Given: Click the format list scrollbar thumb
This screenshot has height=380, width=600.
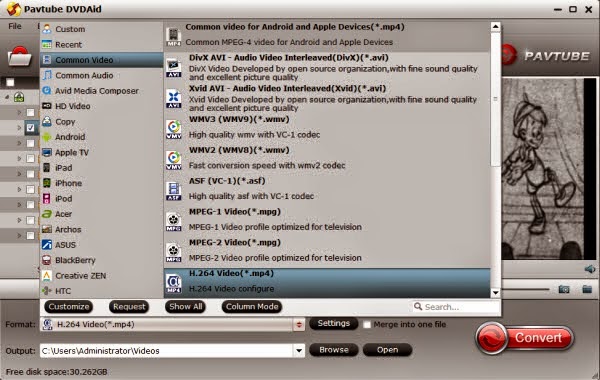Looking at the screenshot, I should 495,99.
